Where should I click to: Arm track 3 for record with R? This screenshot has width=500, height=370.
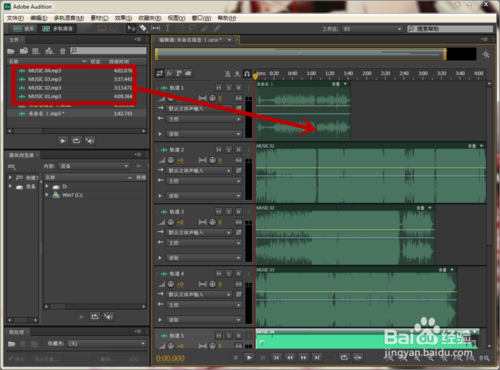[238, 212]
